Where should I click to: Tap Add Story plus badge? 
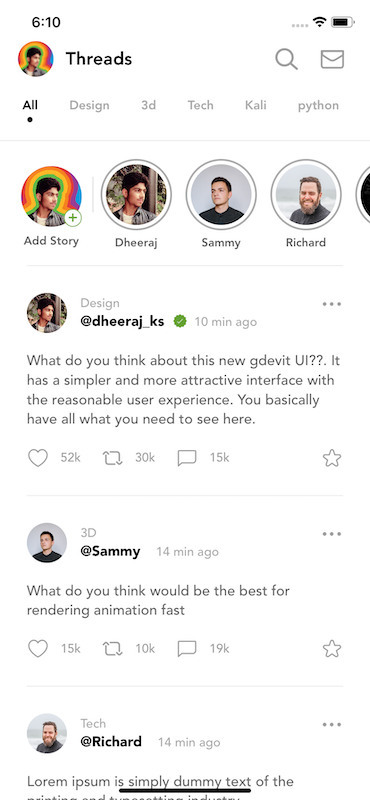tap(73, 218)
